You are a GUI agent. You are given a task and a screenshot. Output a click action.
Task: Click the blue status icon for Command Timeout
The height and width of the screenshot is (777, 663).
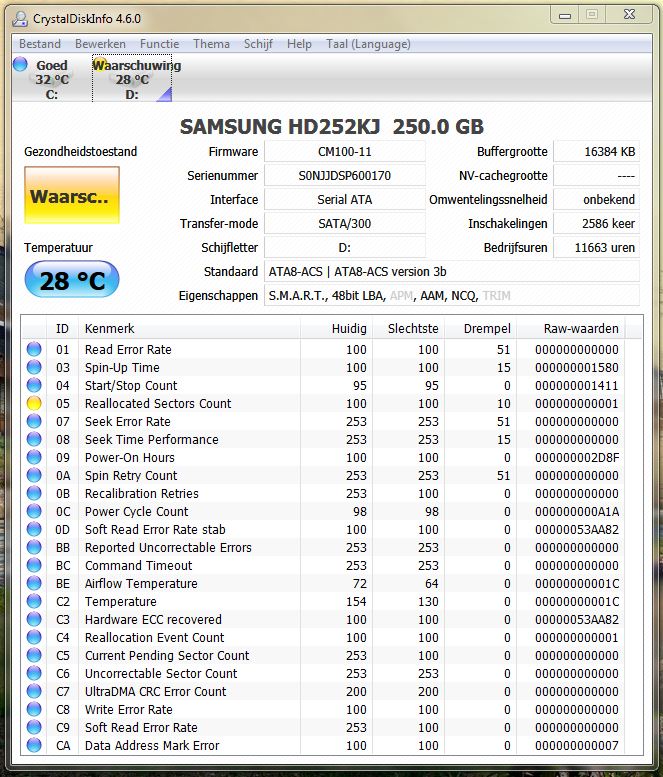click(34, 565)
